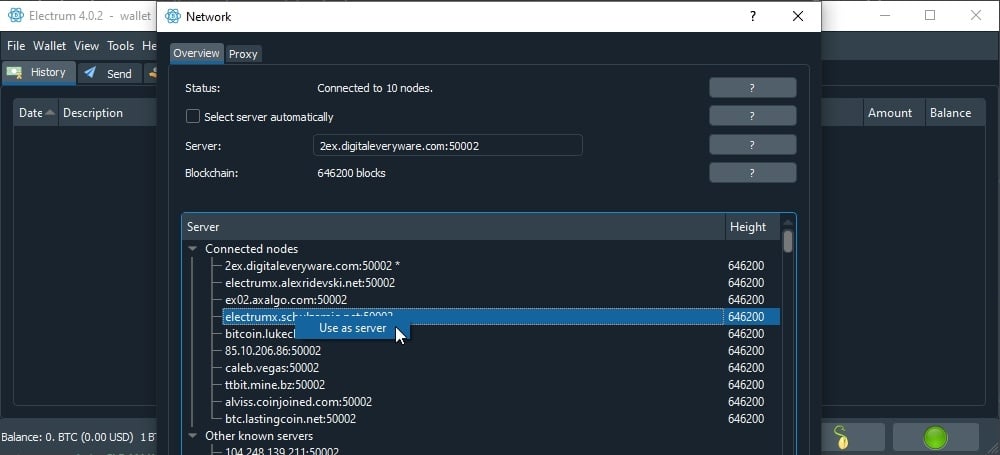Select the 85.10.206.86:50002 node

273,351
